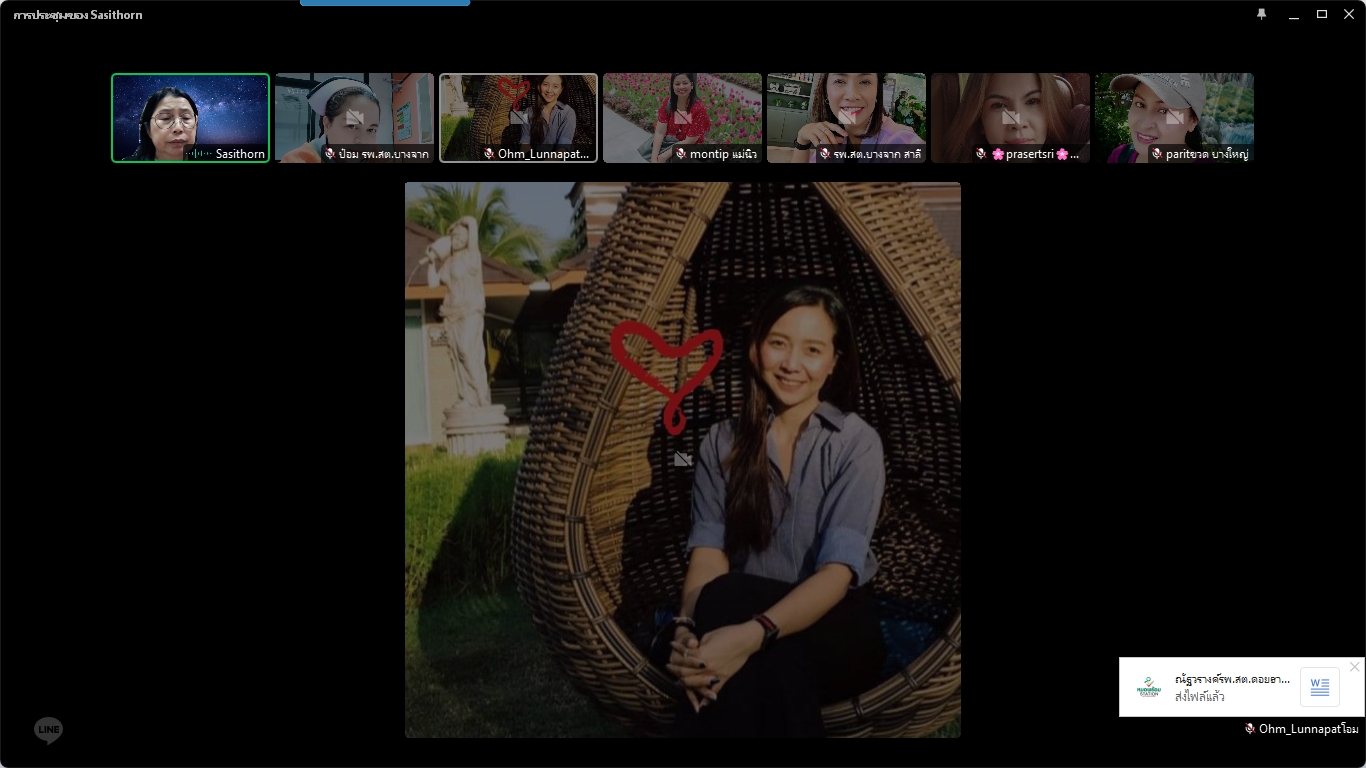Select montip แม่นิว participant thumbnail
Viewport: 1366px width, 768px height.
tap(682, 100)
